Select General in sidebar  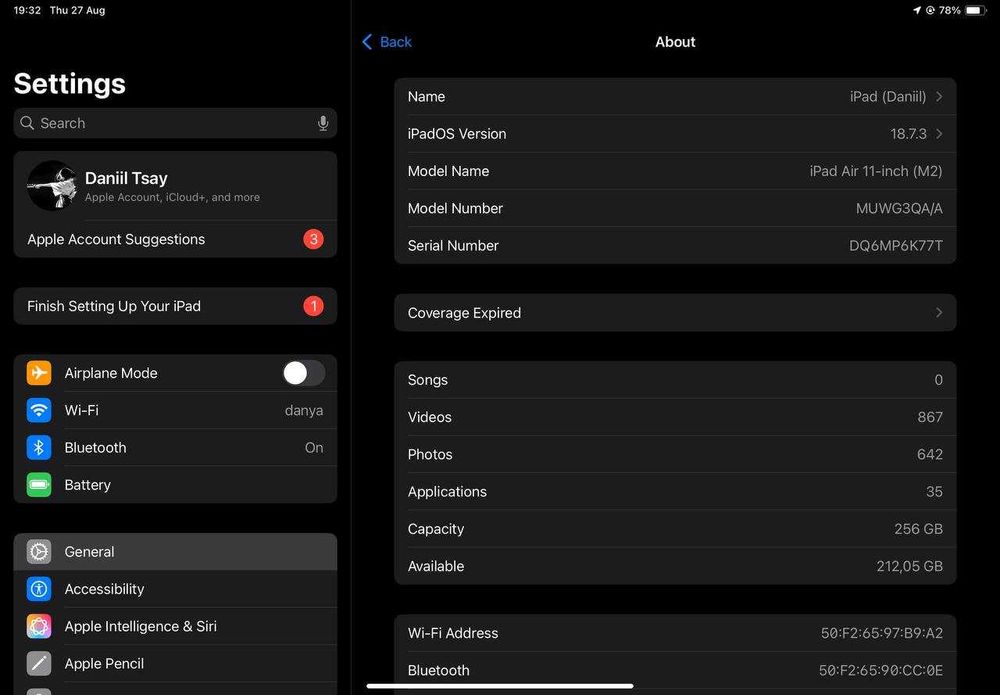click(175, 552)
